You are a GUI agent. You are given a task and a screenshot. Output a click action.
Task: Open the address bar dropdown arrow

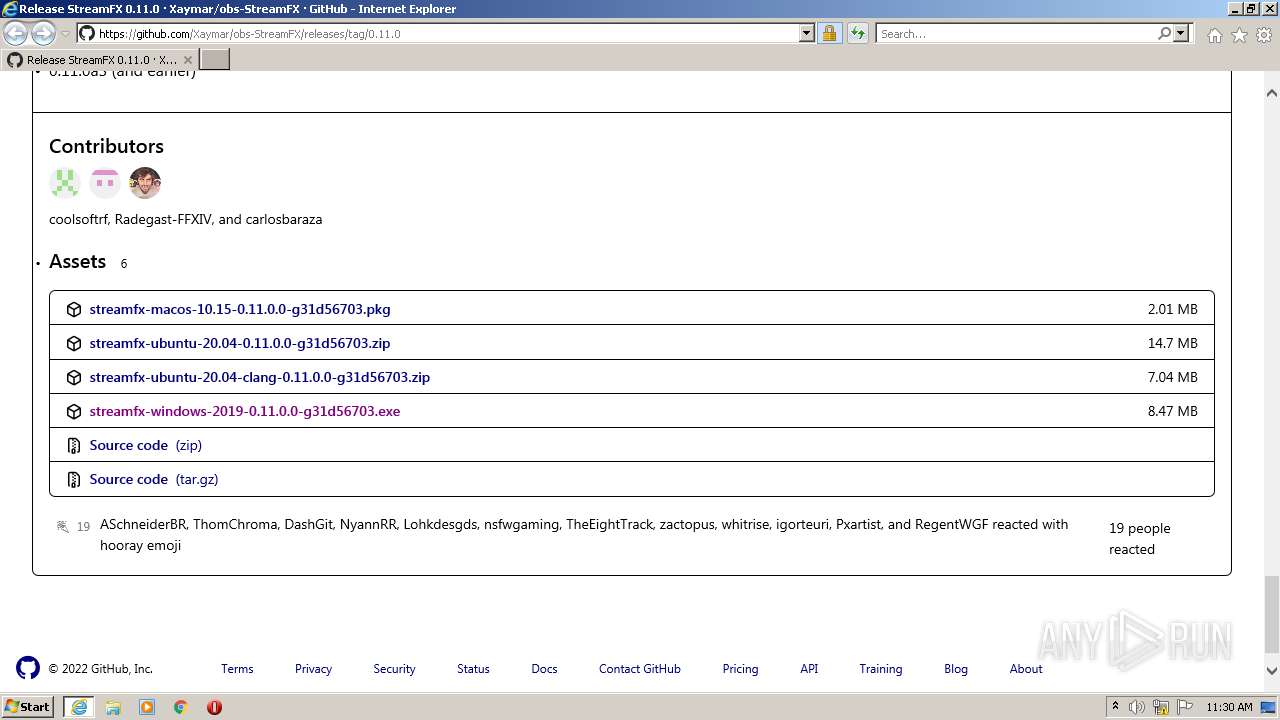tap(807, 33)
